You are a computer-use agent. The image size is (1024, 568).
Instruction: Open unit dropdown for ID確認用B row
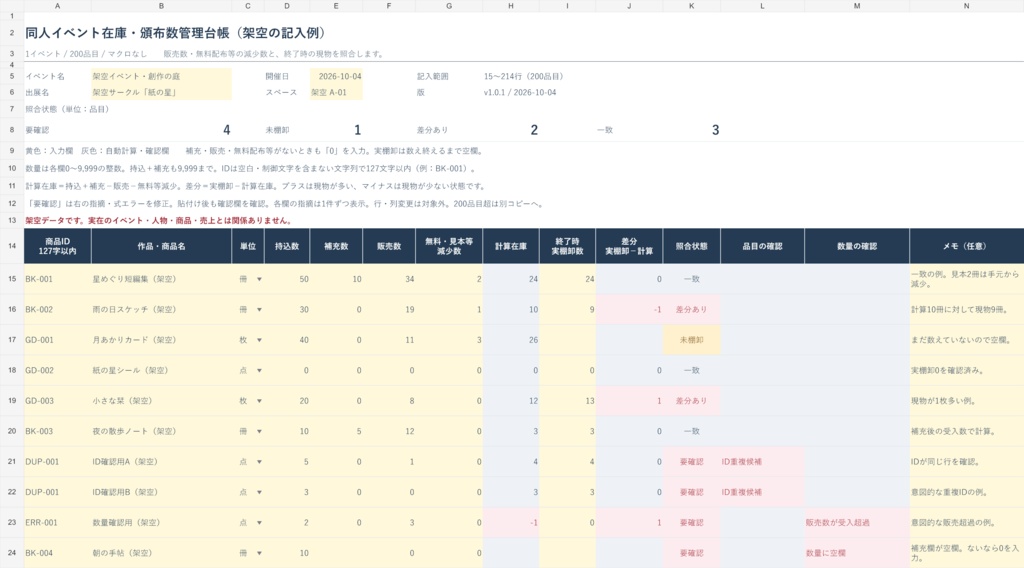(259, 492)
